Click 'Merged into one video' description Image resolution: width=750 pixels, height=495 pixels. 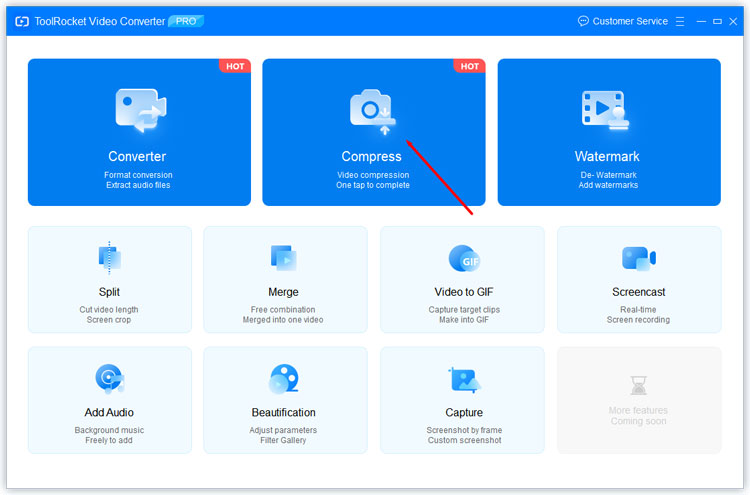pyautogui.click(x=283, y=319)
